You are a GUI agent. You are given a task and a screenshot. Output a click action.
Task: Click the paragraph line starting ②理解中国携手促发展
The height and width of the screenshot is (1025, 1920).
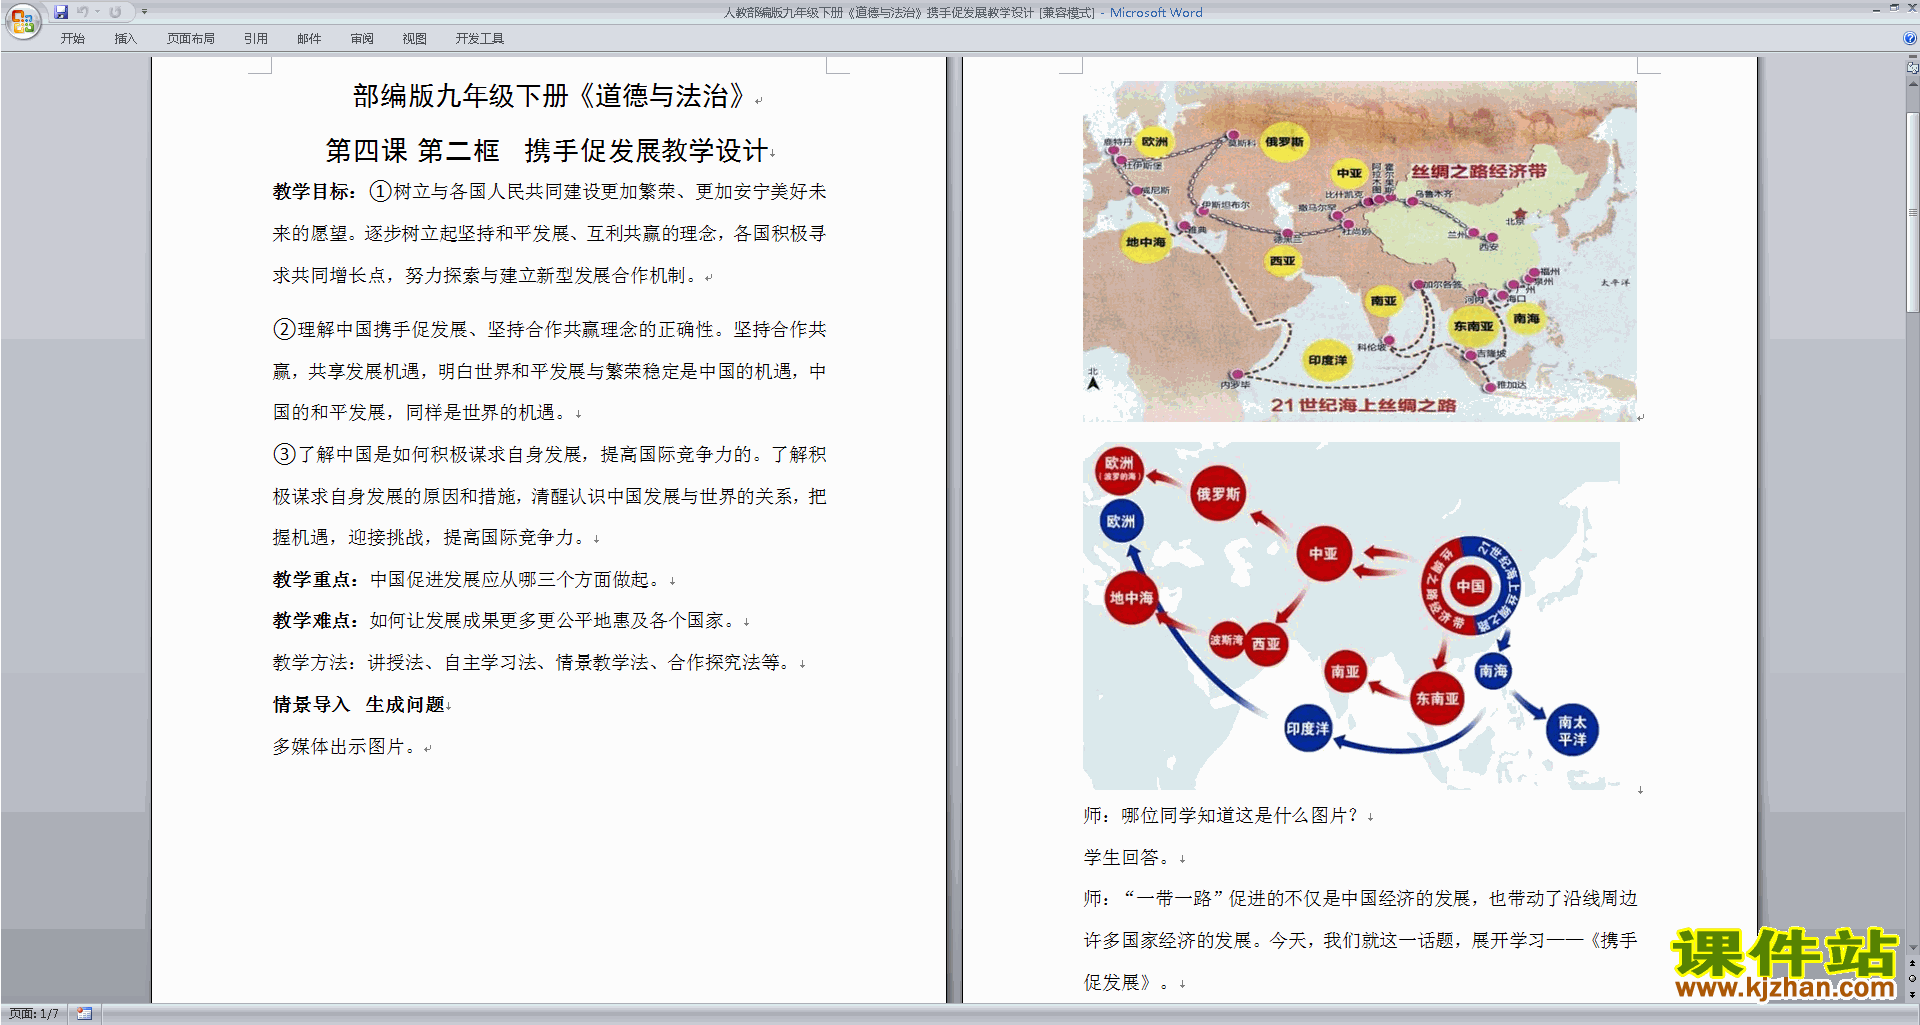pyautogui.click(x=549, y=329)
